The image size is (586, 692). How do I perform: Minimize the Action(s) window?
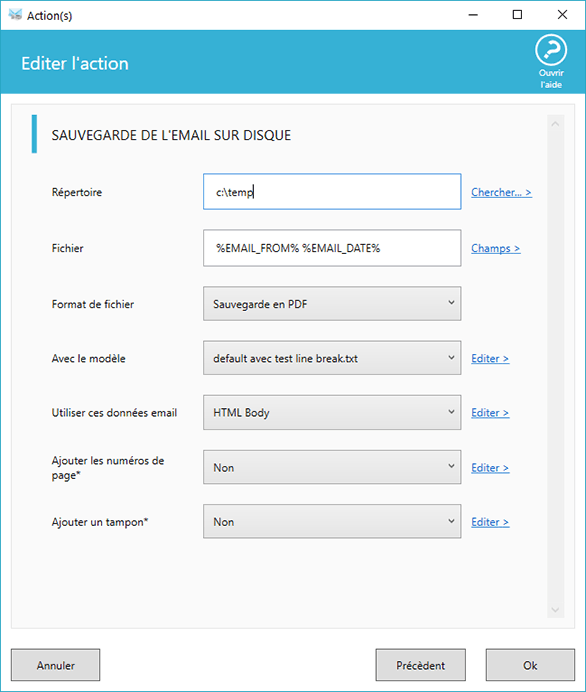(x=473, y=15)
